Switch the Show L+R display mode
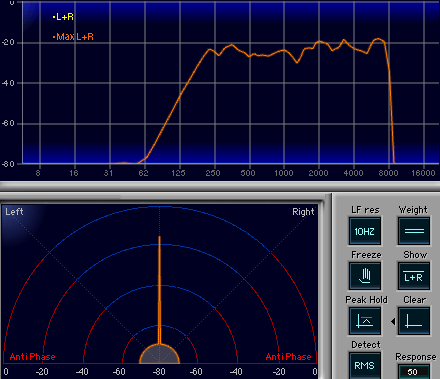This screenshot has width=440, height=379. (414, 276)
